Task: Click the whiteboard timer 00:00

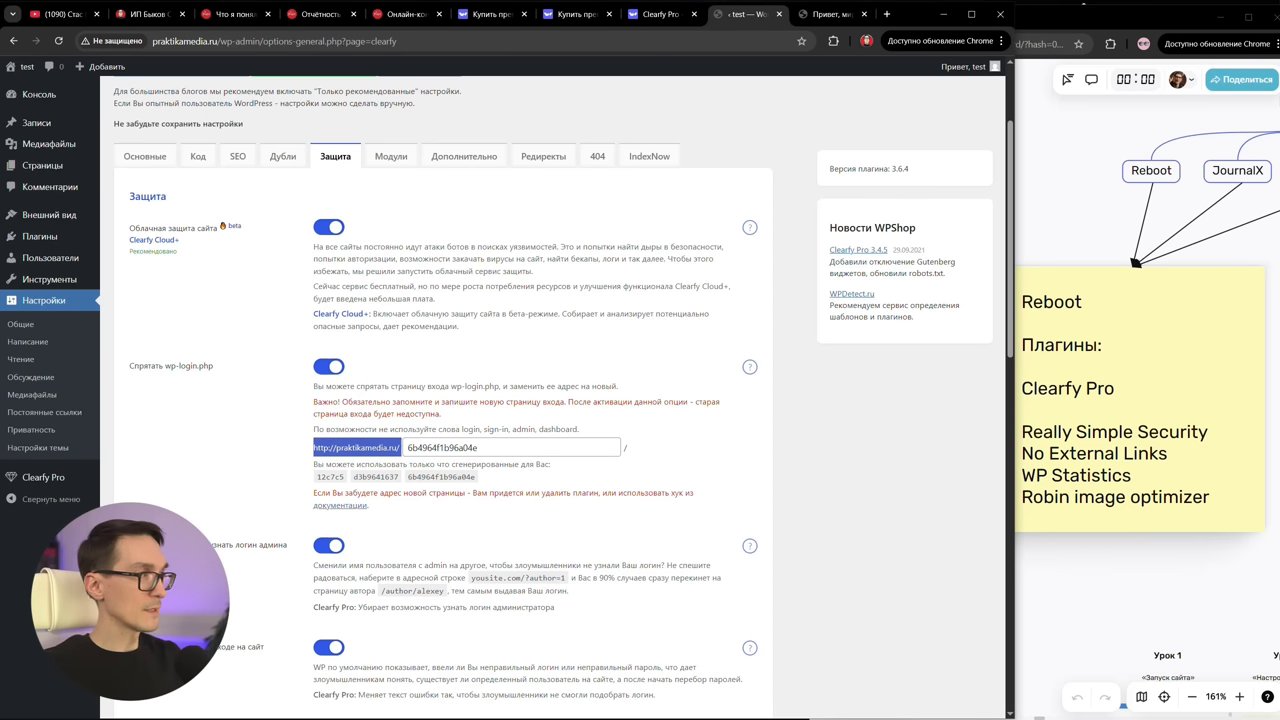Action: [x=1136, y=80]
